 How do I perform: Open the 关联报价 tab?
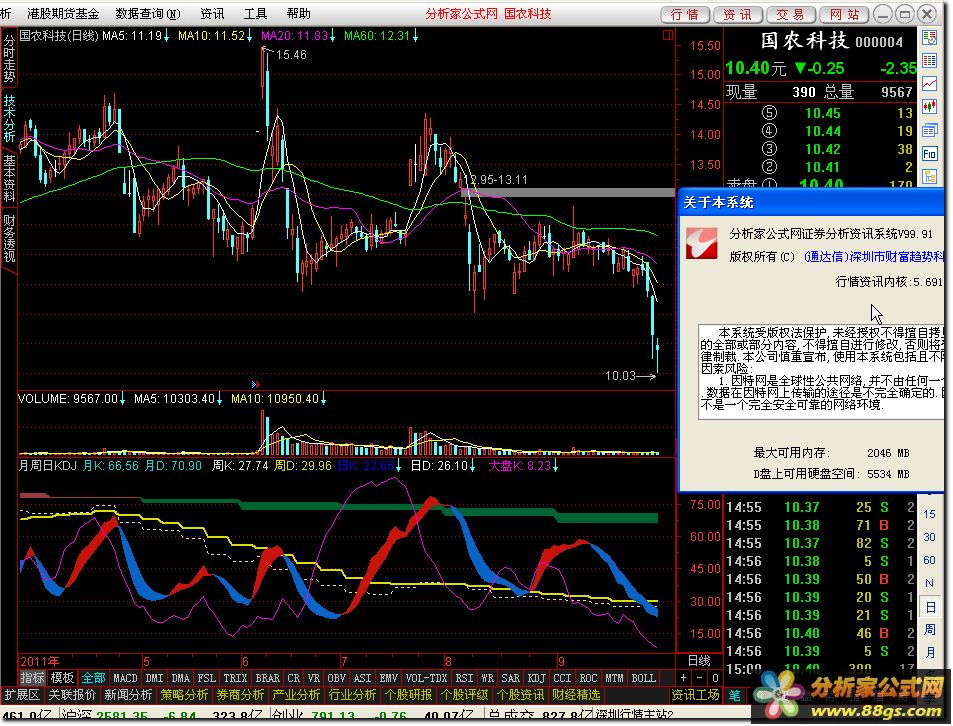[72, 695]
